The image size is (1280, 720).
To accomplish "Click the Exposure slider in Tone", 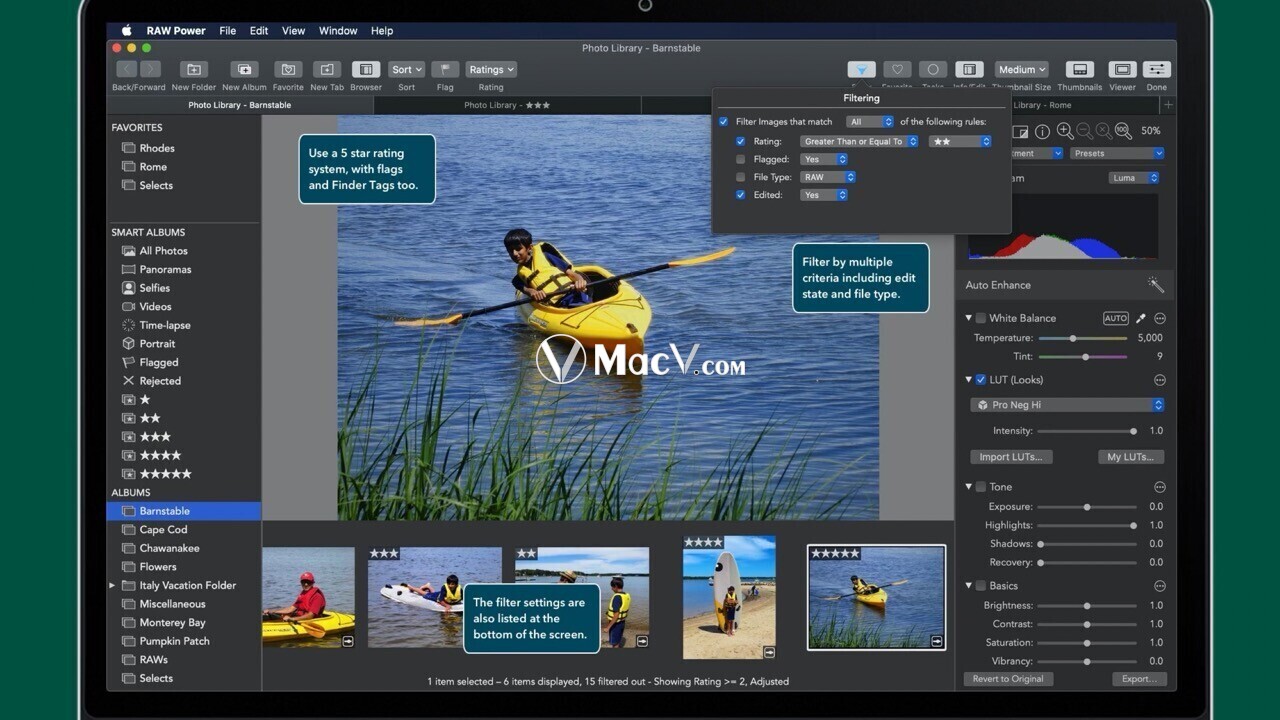I will pos(1086,507).
